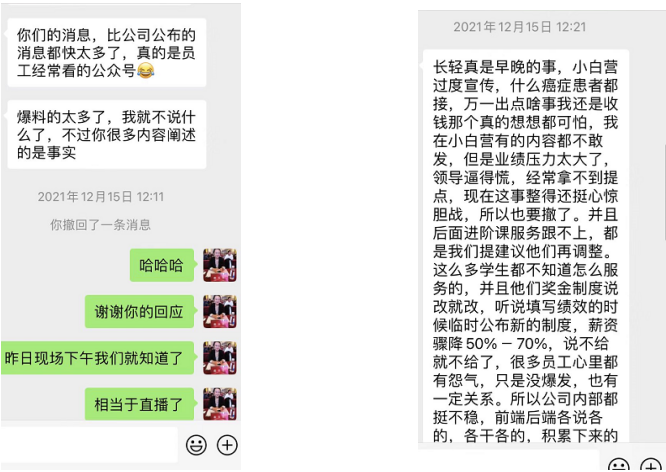Open the emoji picker in left chat
This screenshot has height=472, width=666.
click(196, 445)
